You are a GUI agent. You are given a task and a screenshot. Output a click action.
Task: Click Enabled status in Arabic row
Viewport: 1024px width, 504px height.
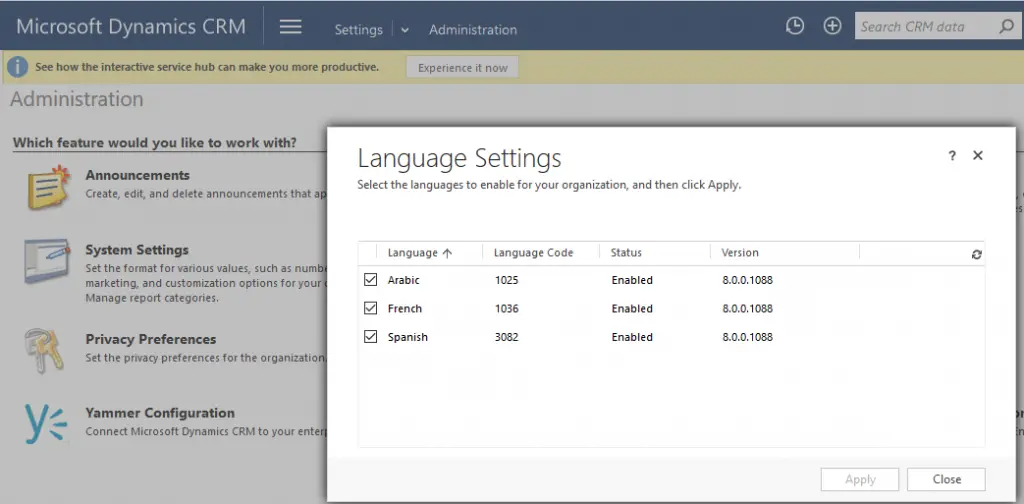click(x=632, y=280)
